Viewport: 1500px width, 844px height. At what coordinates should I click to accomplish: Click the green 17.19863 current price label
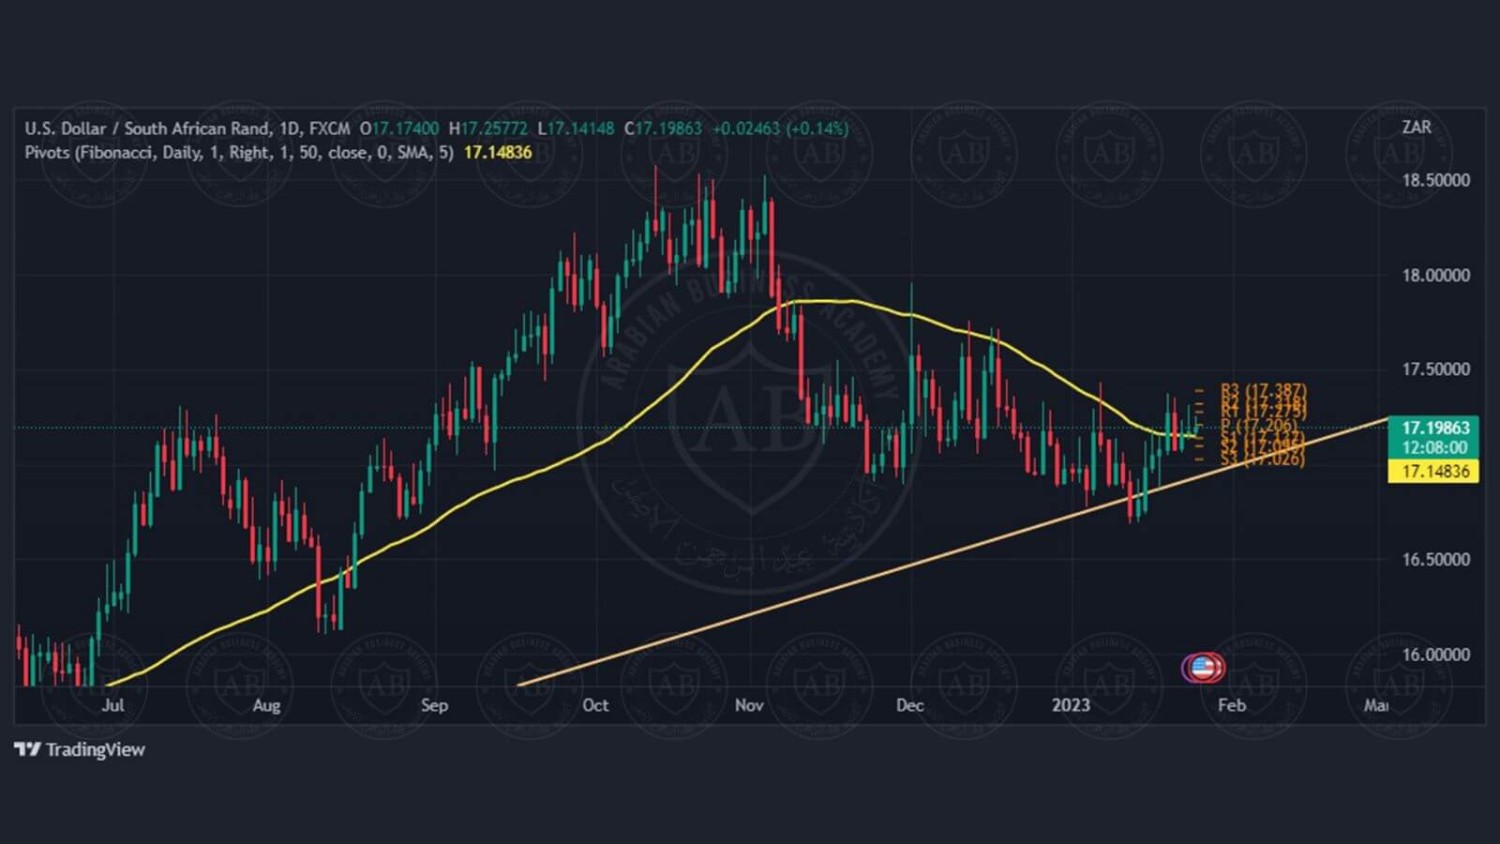click(x=1435, y=428)
